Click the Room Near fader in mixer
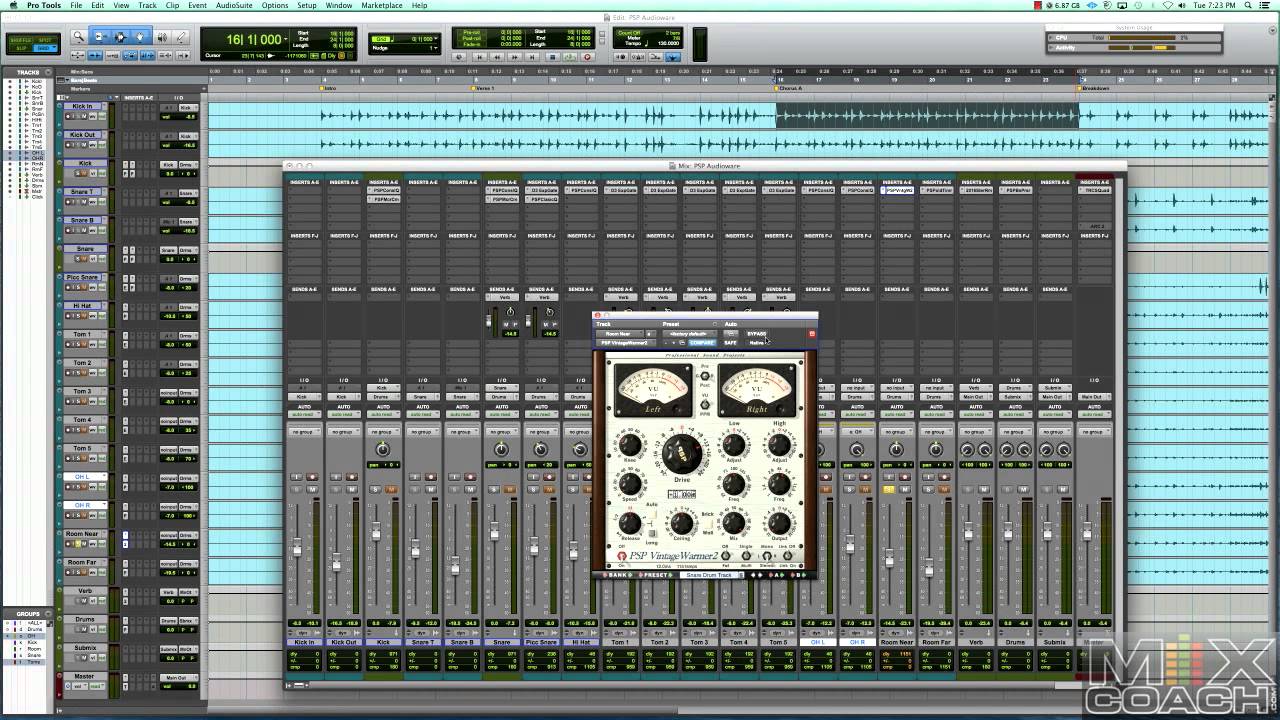1280x720 pixels. tap(889, 558)
